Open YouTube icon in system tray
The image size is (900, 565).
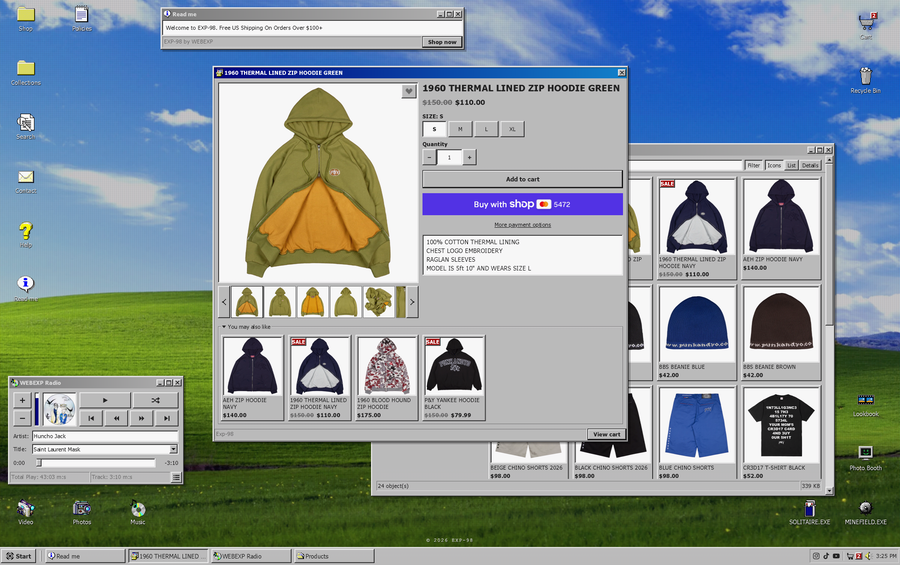tap(836, 556)
